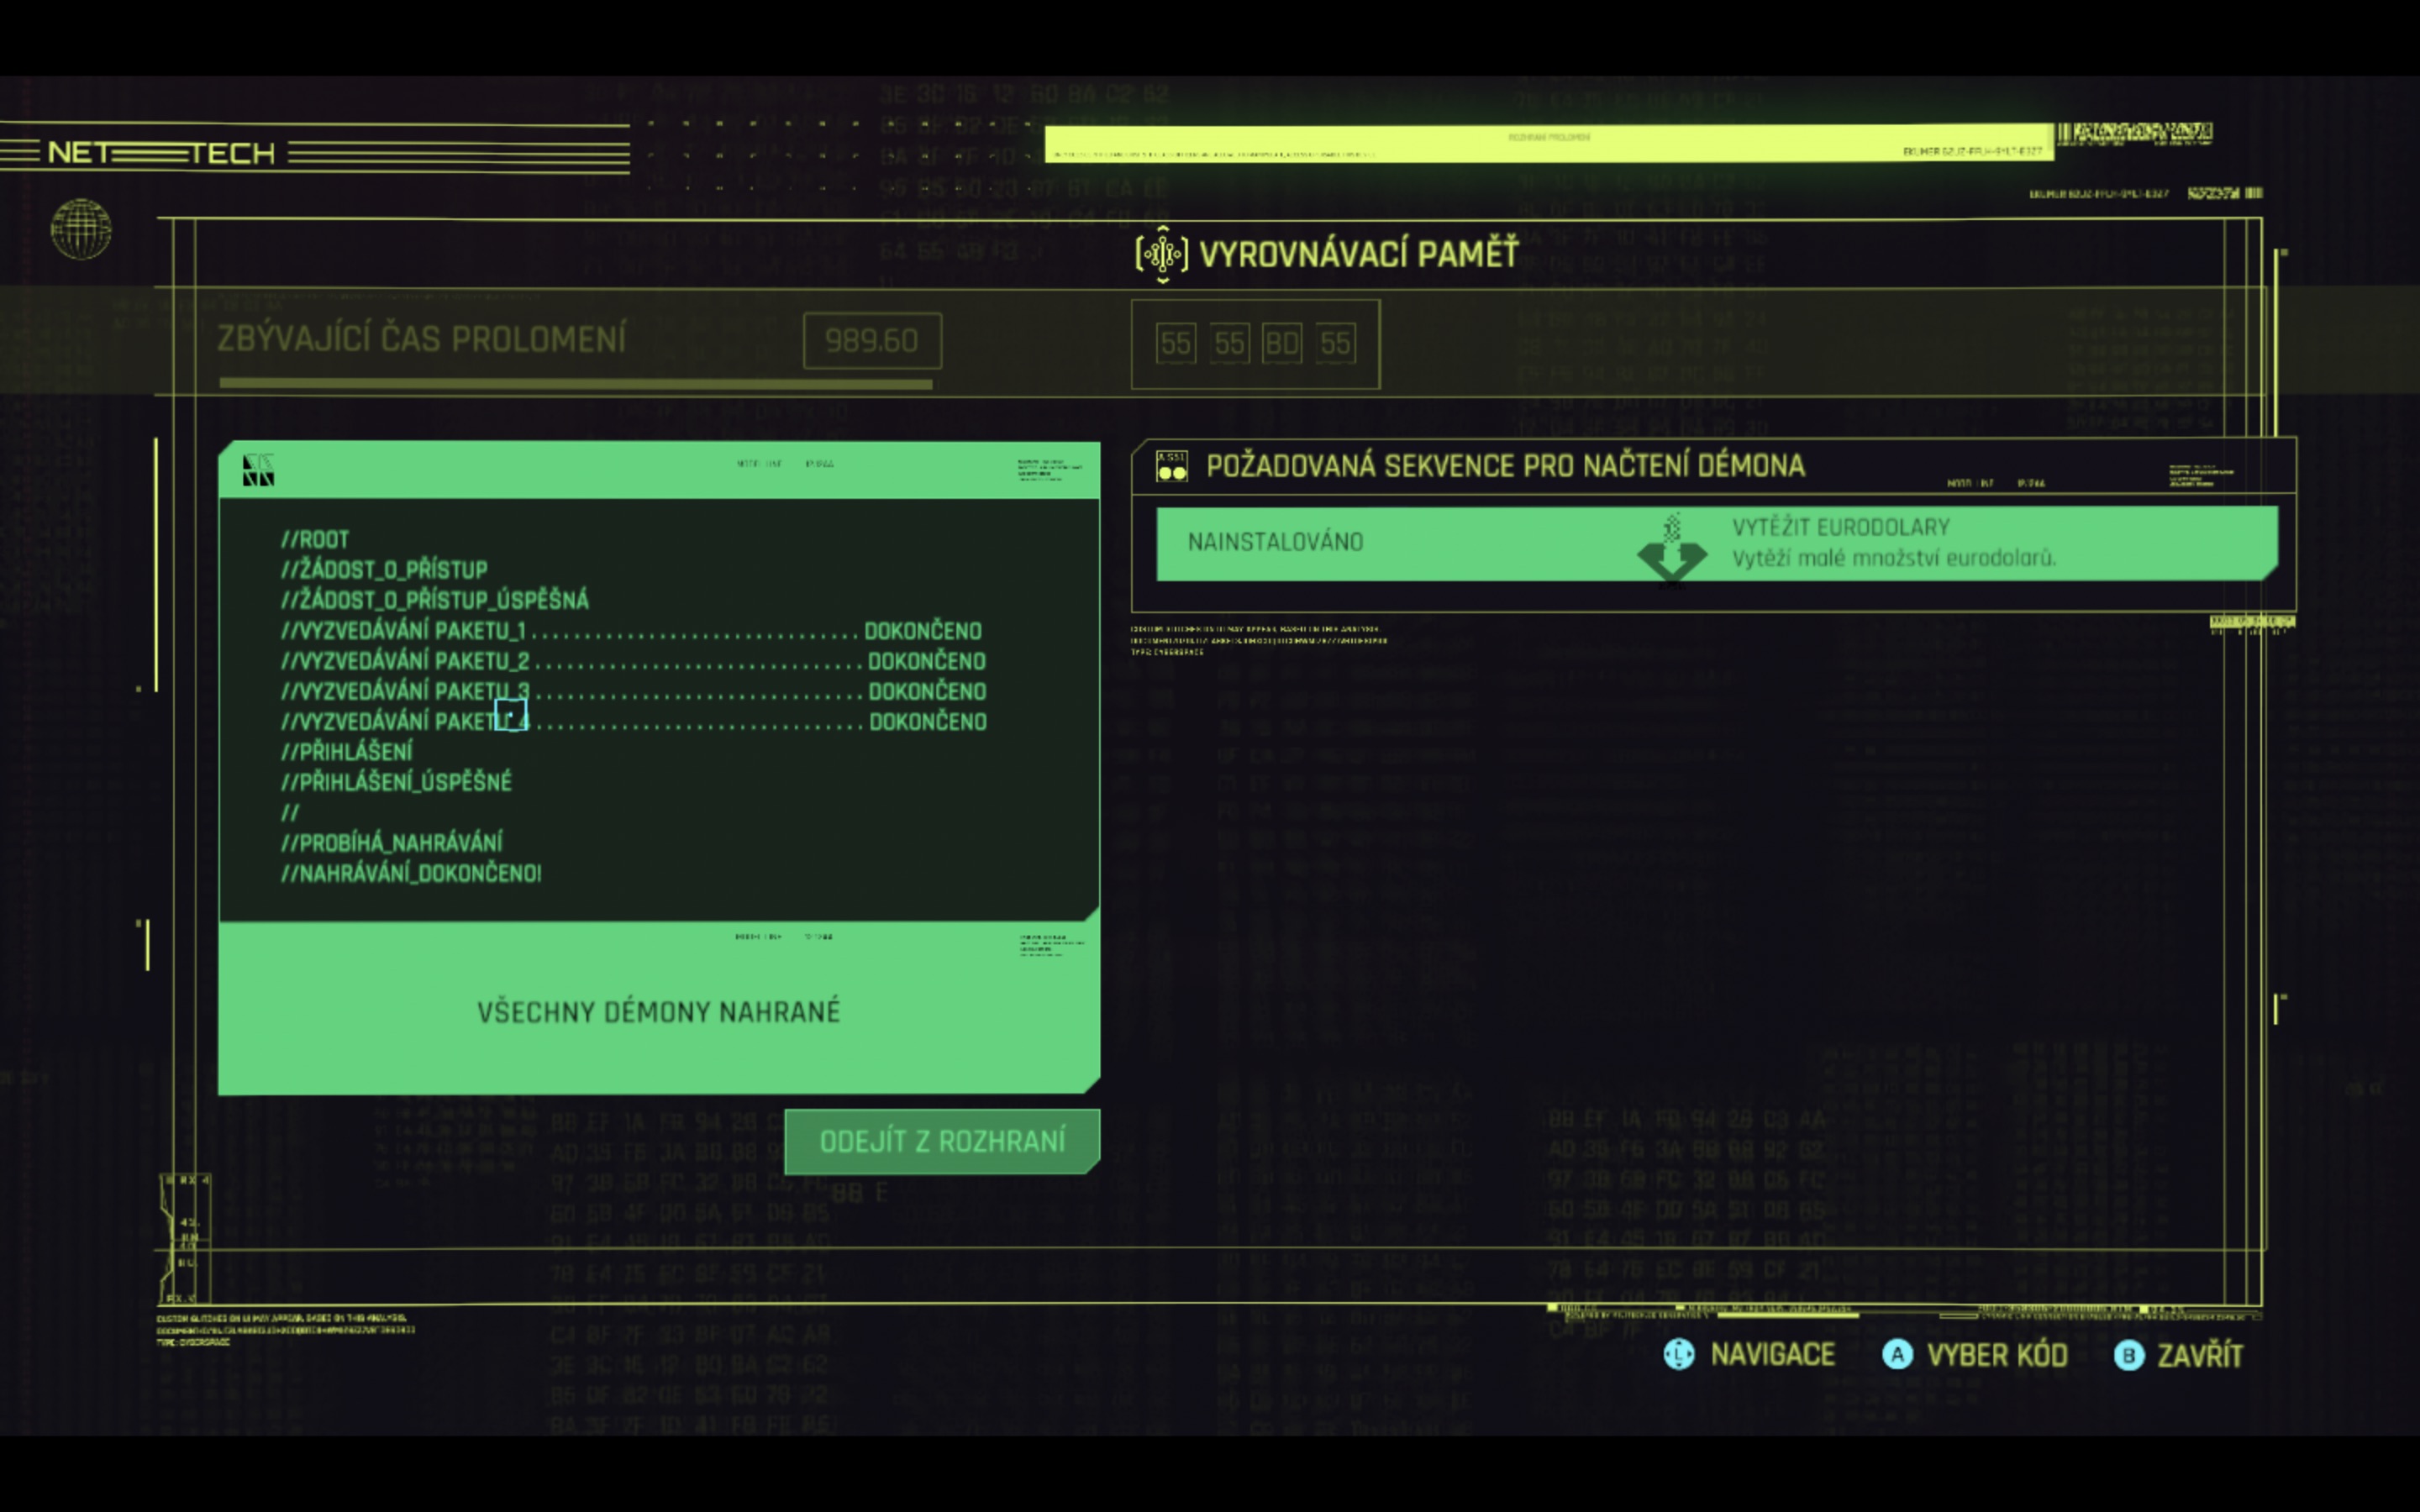Click the Nainstalováno status label
The width and height of the screenshot is (2420, 1512).
(x=1275, y=542)
